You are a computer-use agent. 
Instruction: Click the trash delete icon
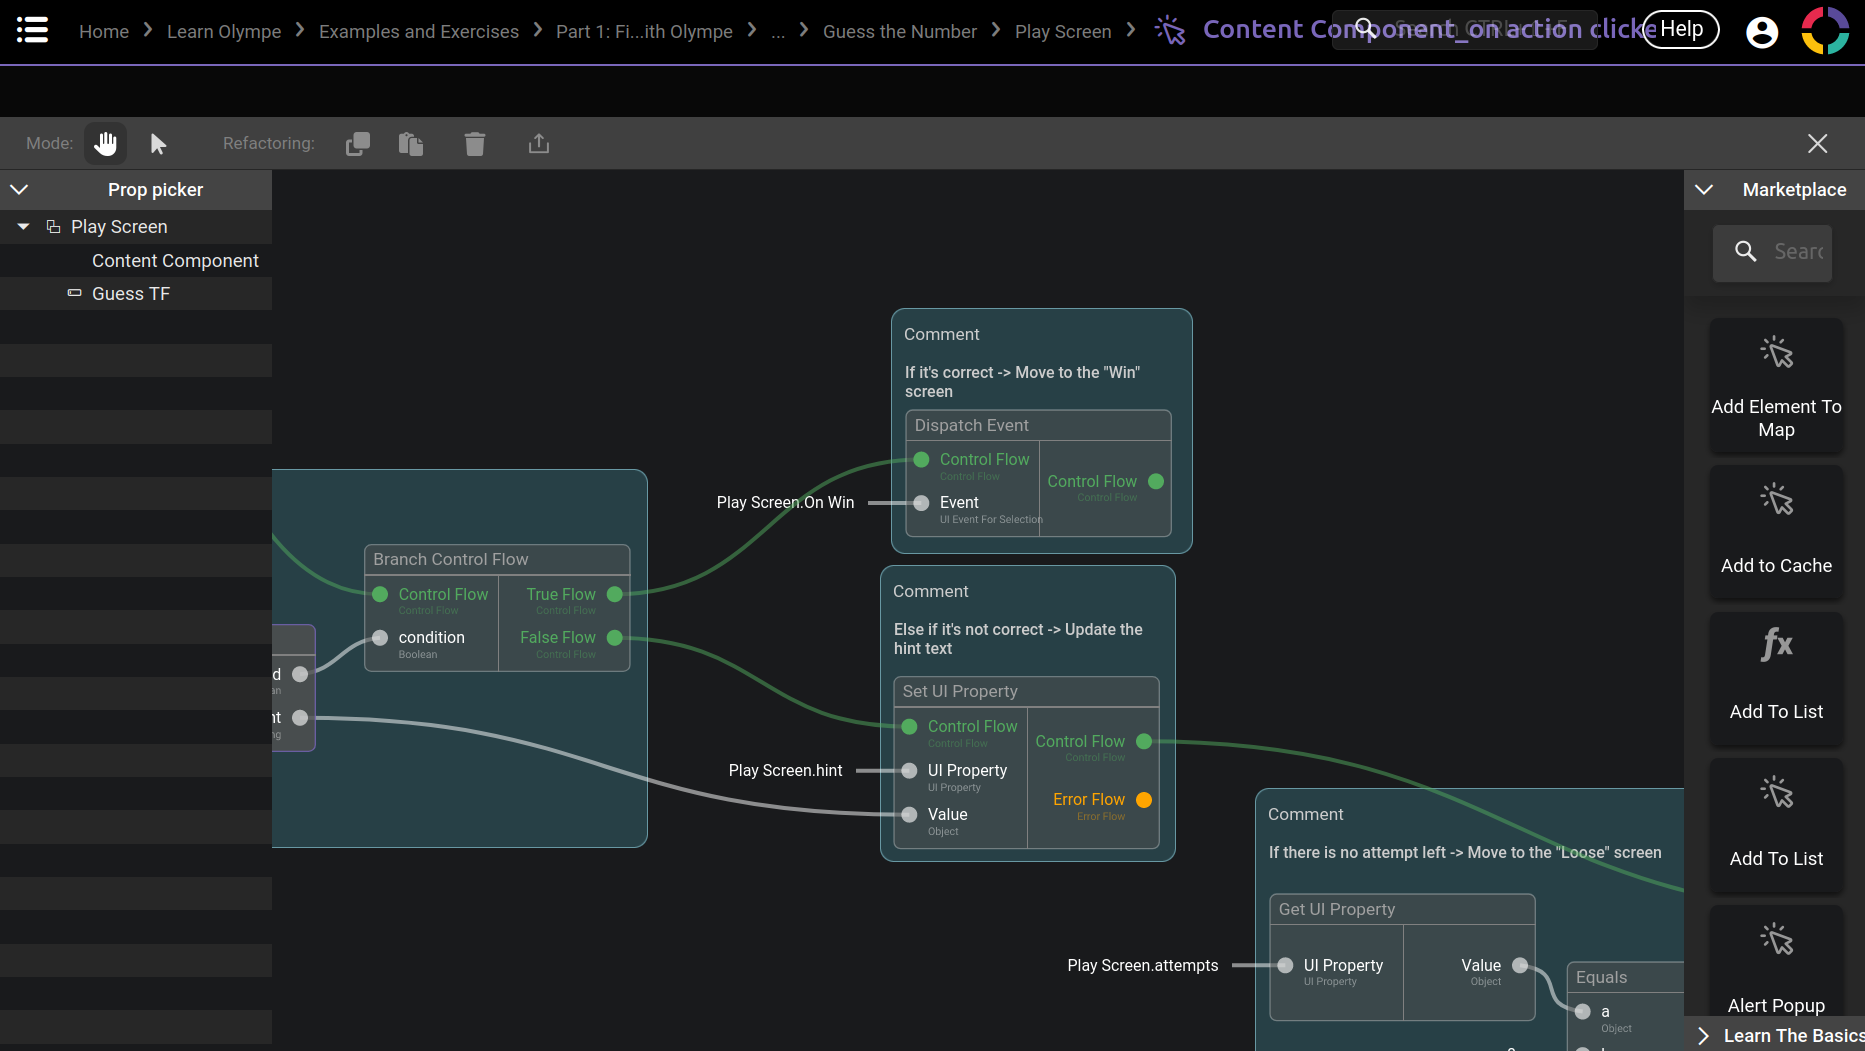click(475, 144)
